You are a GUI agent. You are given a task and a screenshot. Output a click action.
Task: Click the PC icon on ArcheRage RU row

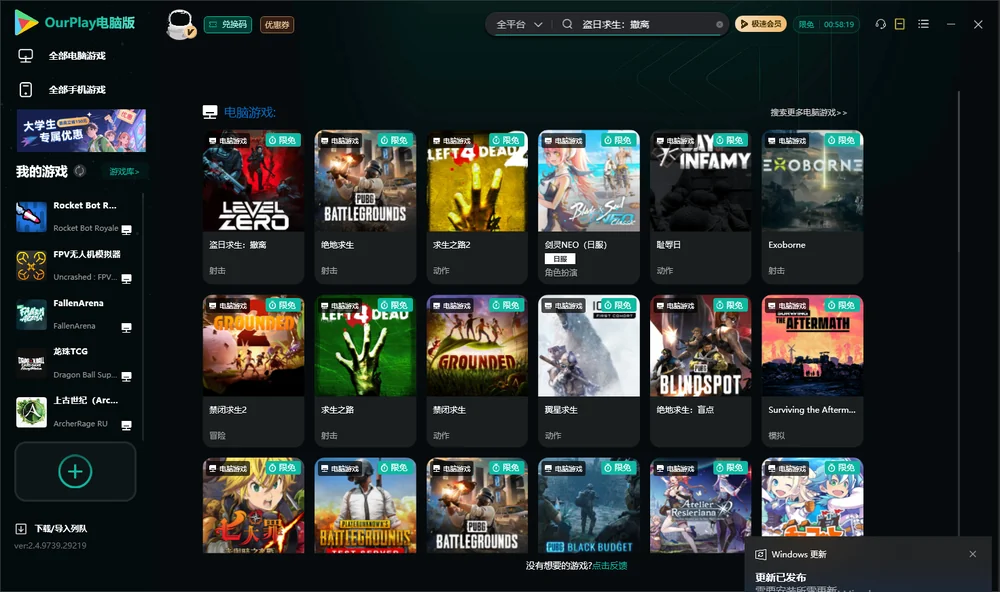126,426
